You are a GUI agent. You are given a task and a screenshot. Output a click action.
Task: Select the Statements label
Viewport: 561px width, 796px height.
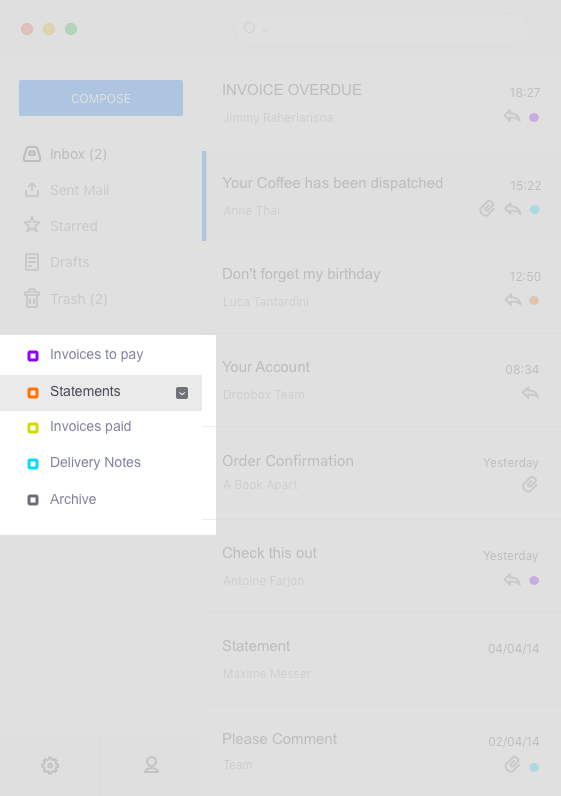(x=101, y=392)
